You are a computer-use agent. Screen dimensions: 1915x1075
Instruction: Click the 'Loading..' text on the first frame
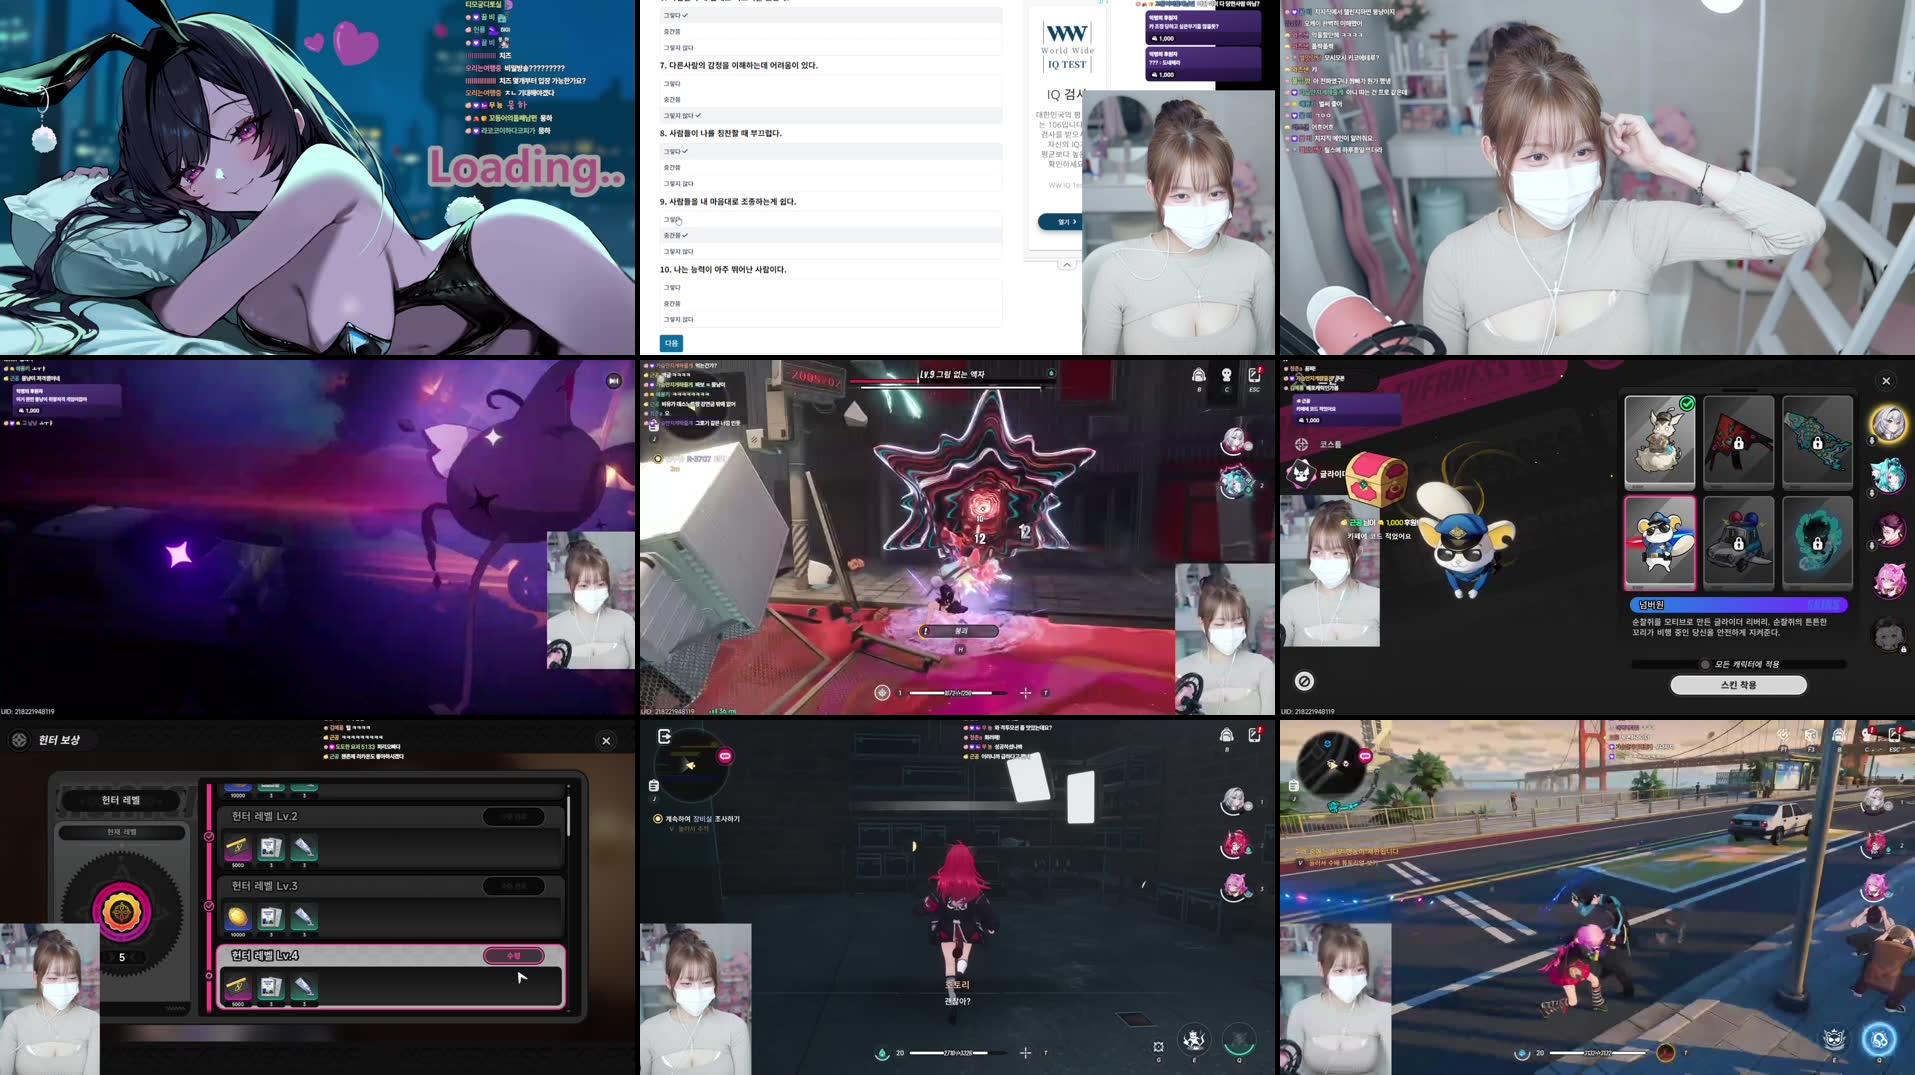coord(526,168)
